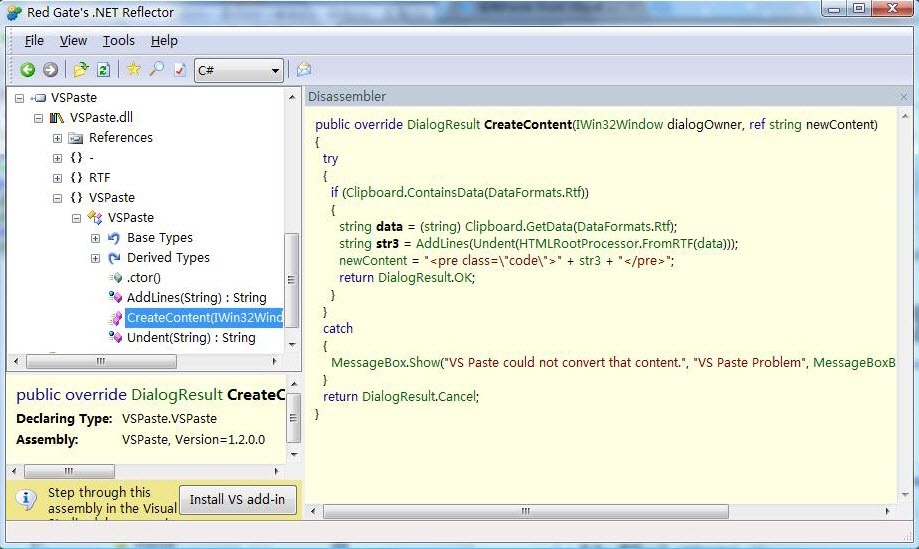This screenshot has height=549, width=919.
Task: Click the green Refresh toolbar icon
Action: (x=103, y=70)
